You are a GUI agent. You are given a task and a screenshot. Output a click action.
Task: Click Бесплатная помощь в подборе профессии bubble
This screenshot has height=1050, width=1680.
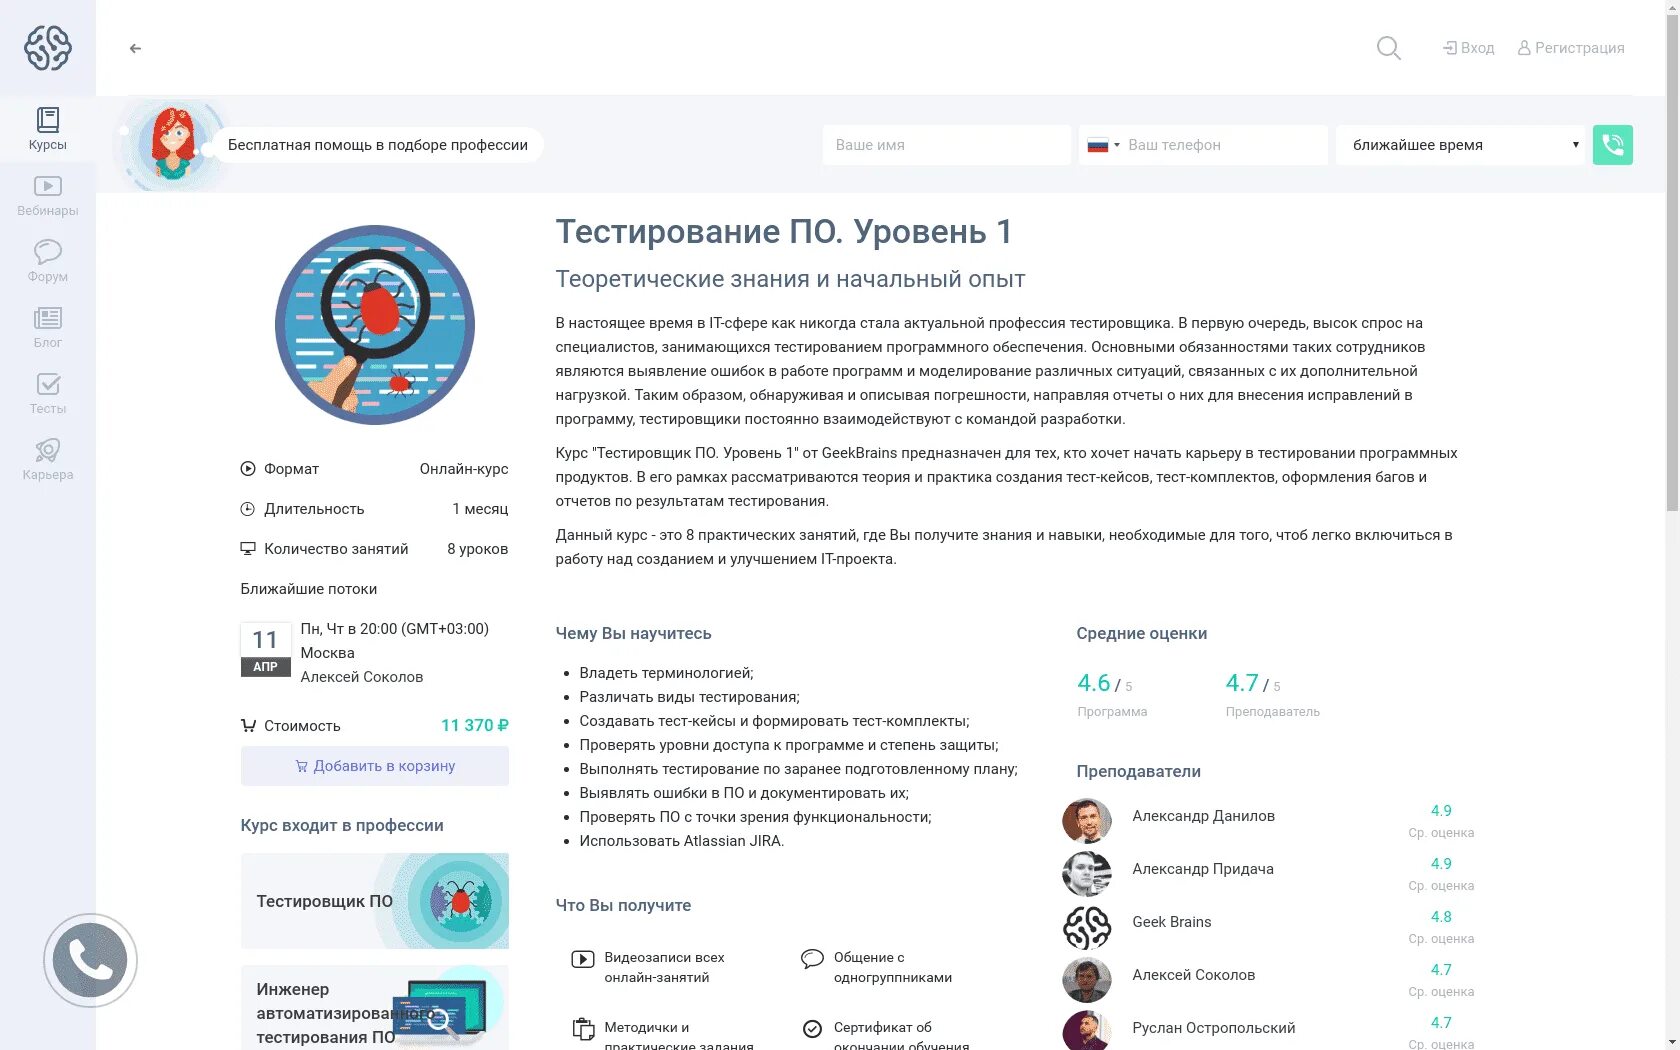point(378,145)
